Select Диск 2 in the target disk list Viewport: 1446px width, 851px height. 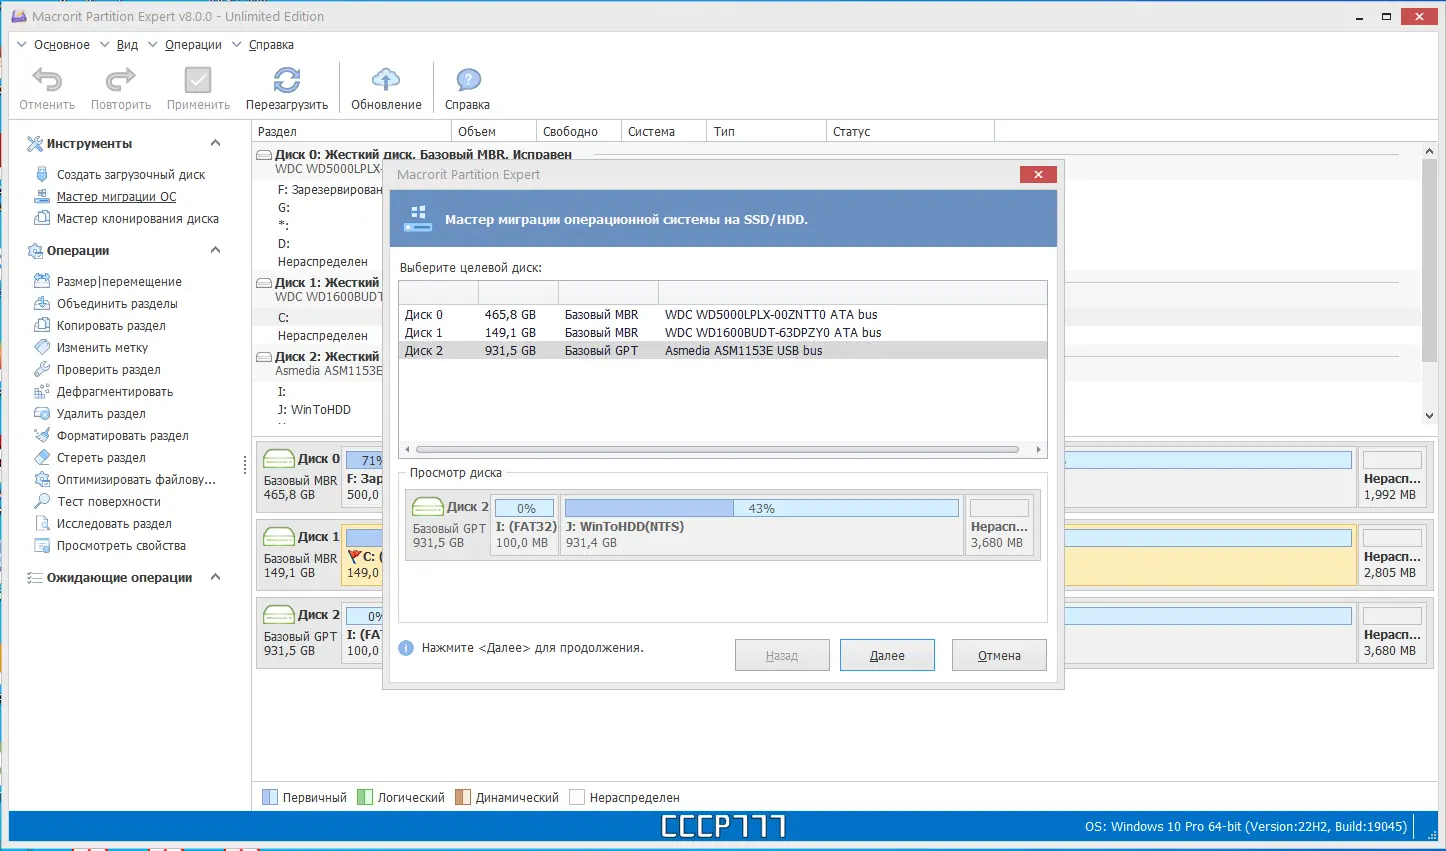600,350
